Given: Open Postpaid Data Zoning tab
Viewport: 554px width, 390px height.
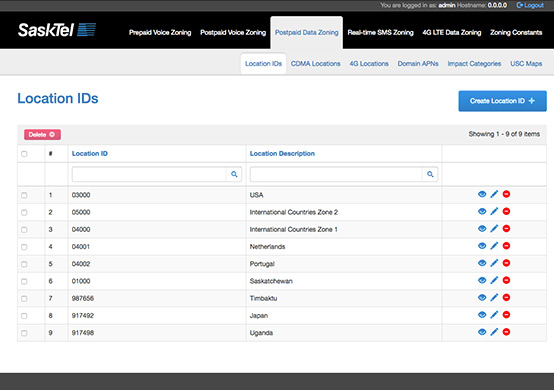Looking at the screenshot, I should click(307, 32).
